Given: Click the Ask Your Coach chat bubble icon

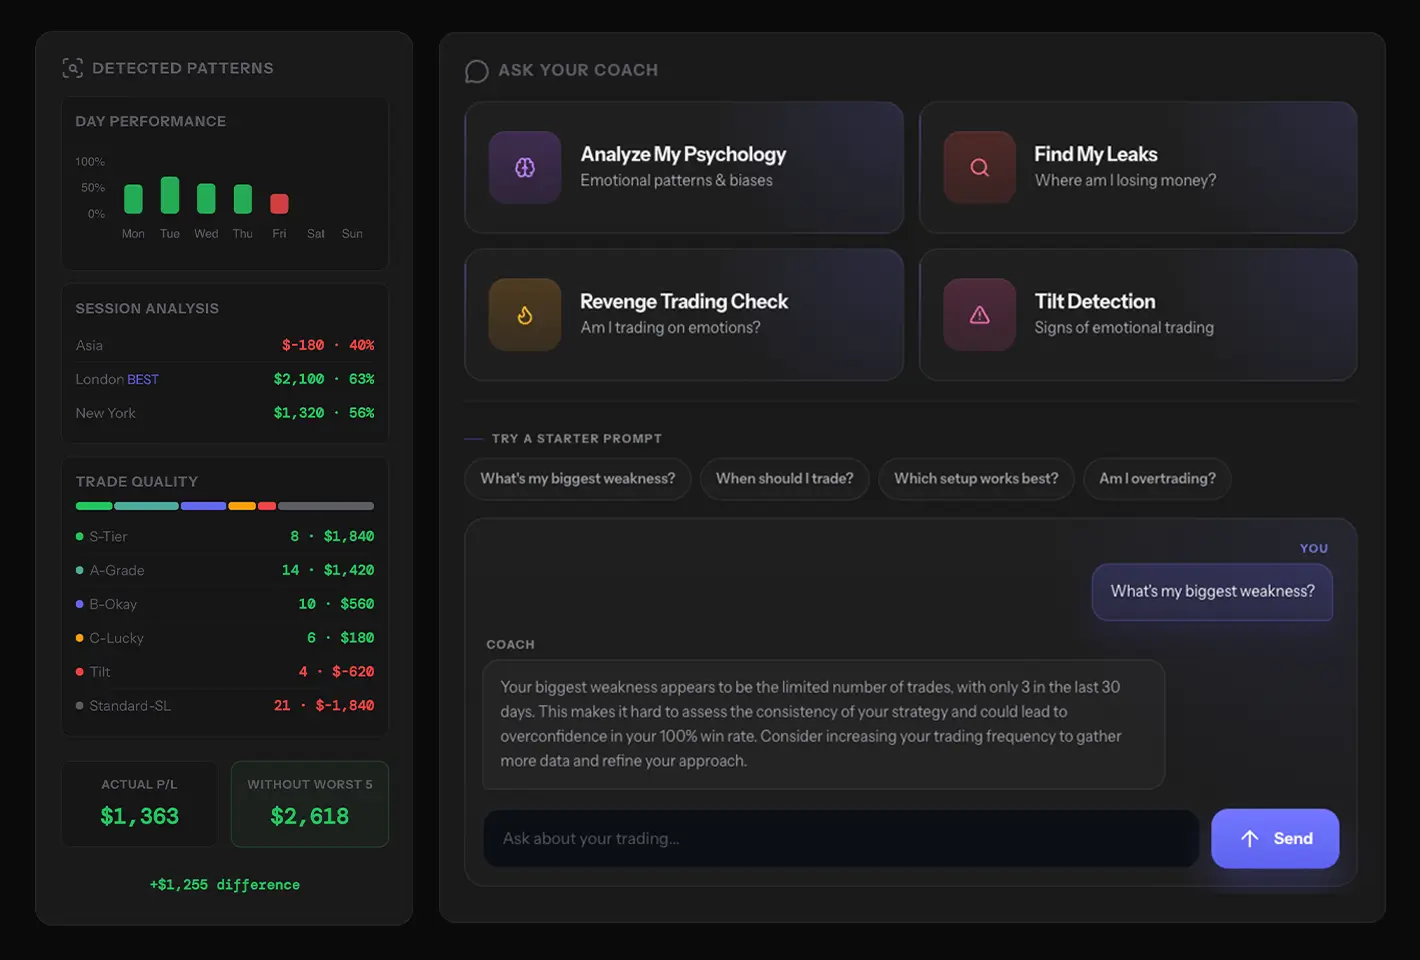Looking at the screenshot, I should (x=477, y=71).
